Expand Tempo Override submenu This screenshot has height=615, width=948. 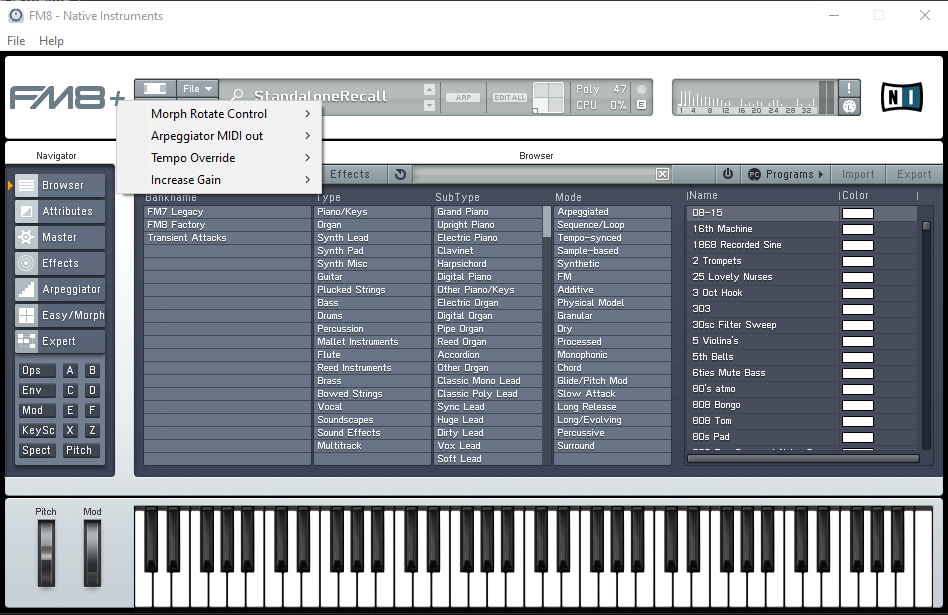(219, 158)
